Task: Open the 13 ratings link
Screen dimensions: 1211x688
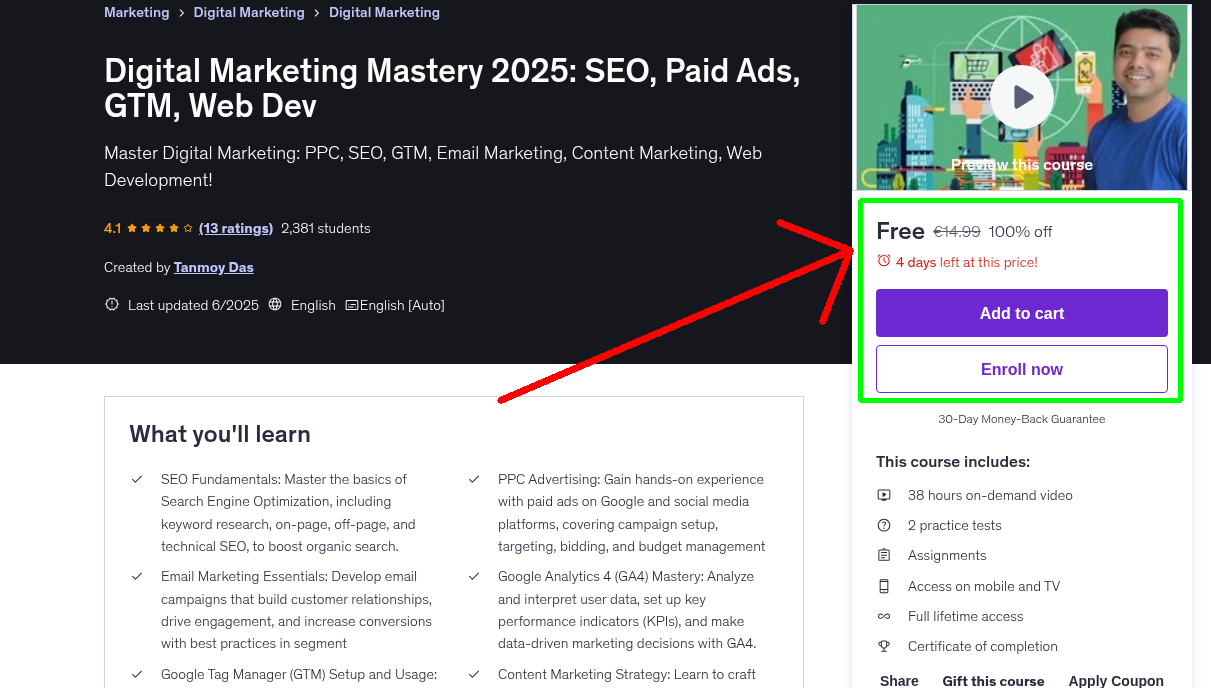Action: [236, 228]
